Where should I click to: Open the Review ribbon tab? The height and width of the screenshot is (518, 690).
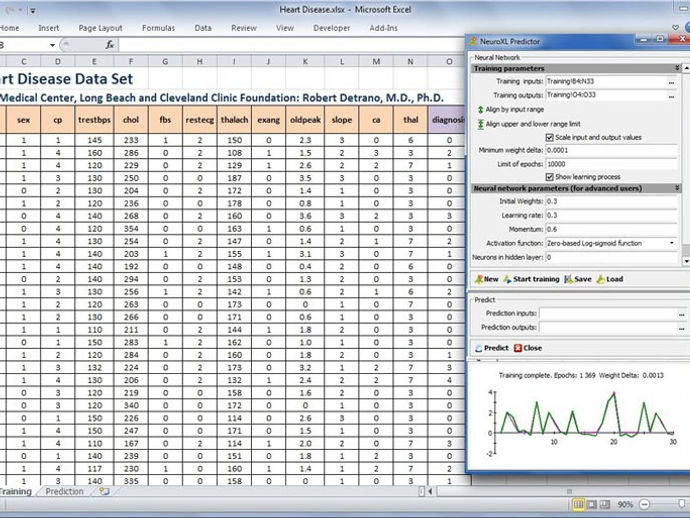click(x=244, y=28)
